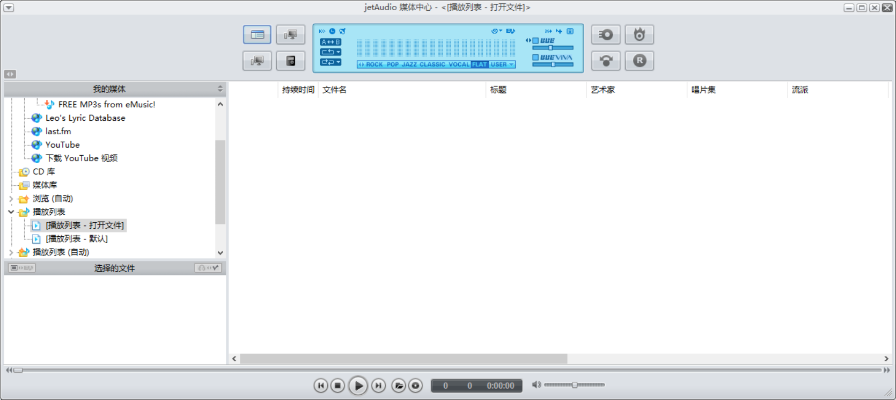Mute audio with the speaker icon
Image resolution: width=896 pixels, height=400 pixels.
coord(536,385)
